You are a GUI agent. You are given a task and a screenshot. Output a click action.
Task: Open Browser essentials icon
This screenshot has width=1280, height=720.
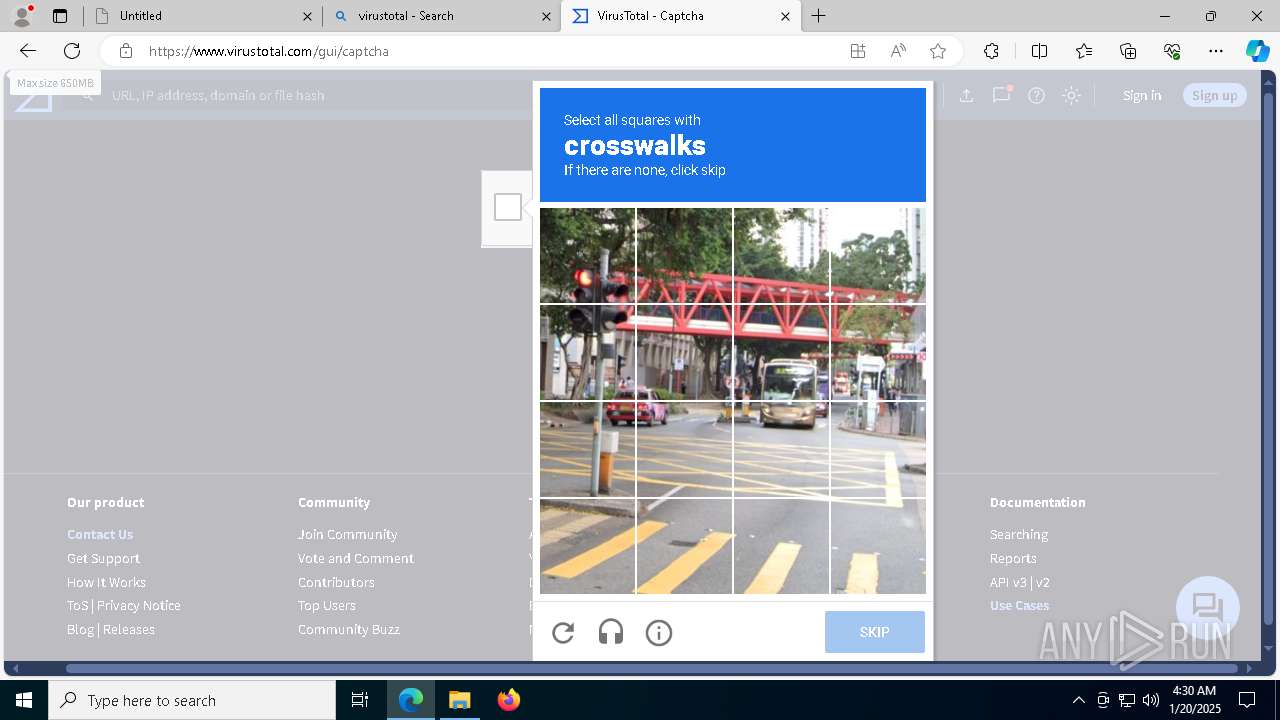point(1172,51)
